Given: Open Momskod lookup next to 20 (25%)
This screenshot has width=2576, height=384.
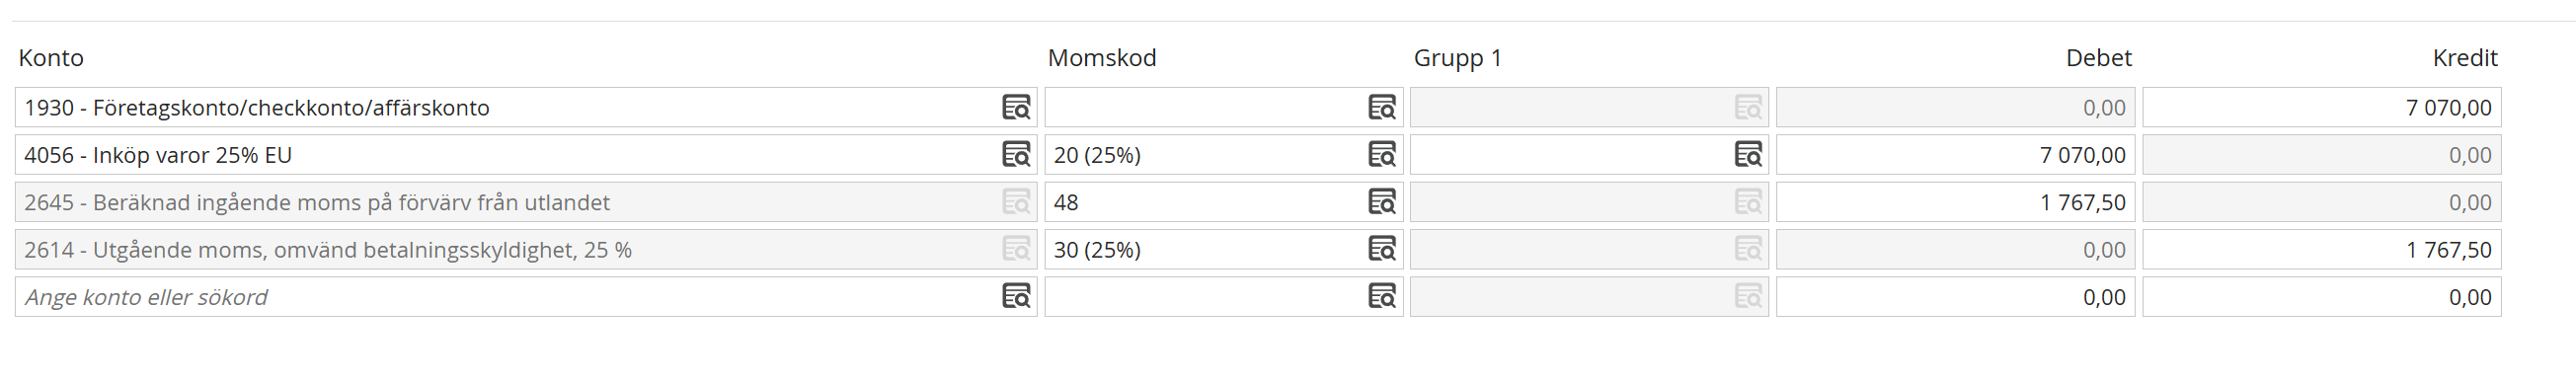Looking at the screenshot, I should pyautogui.click(x=1382, y=154).
